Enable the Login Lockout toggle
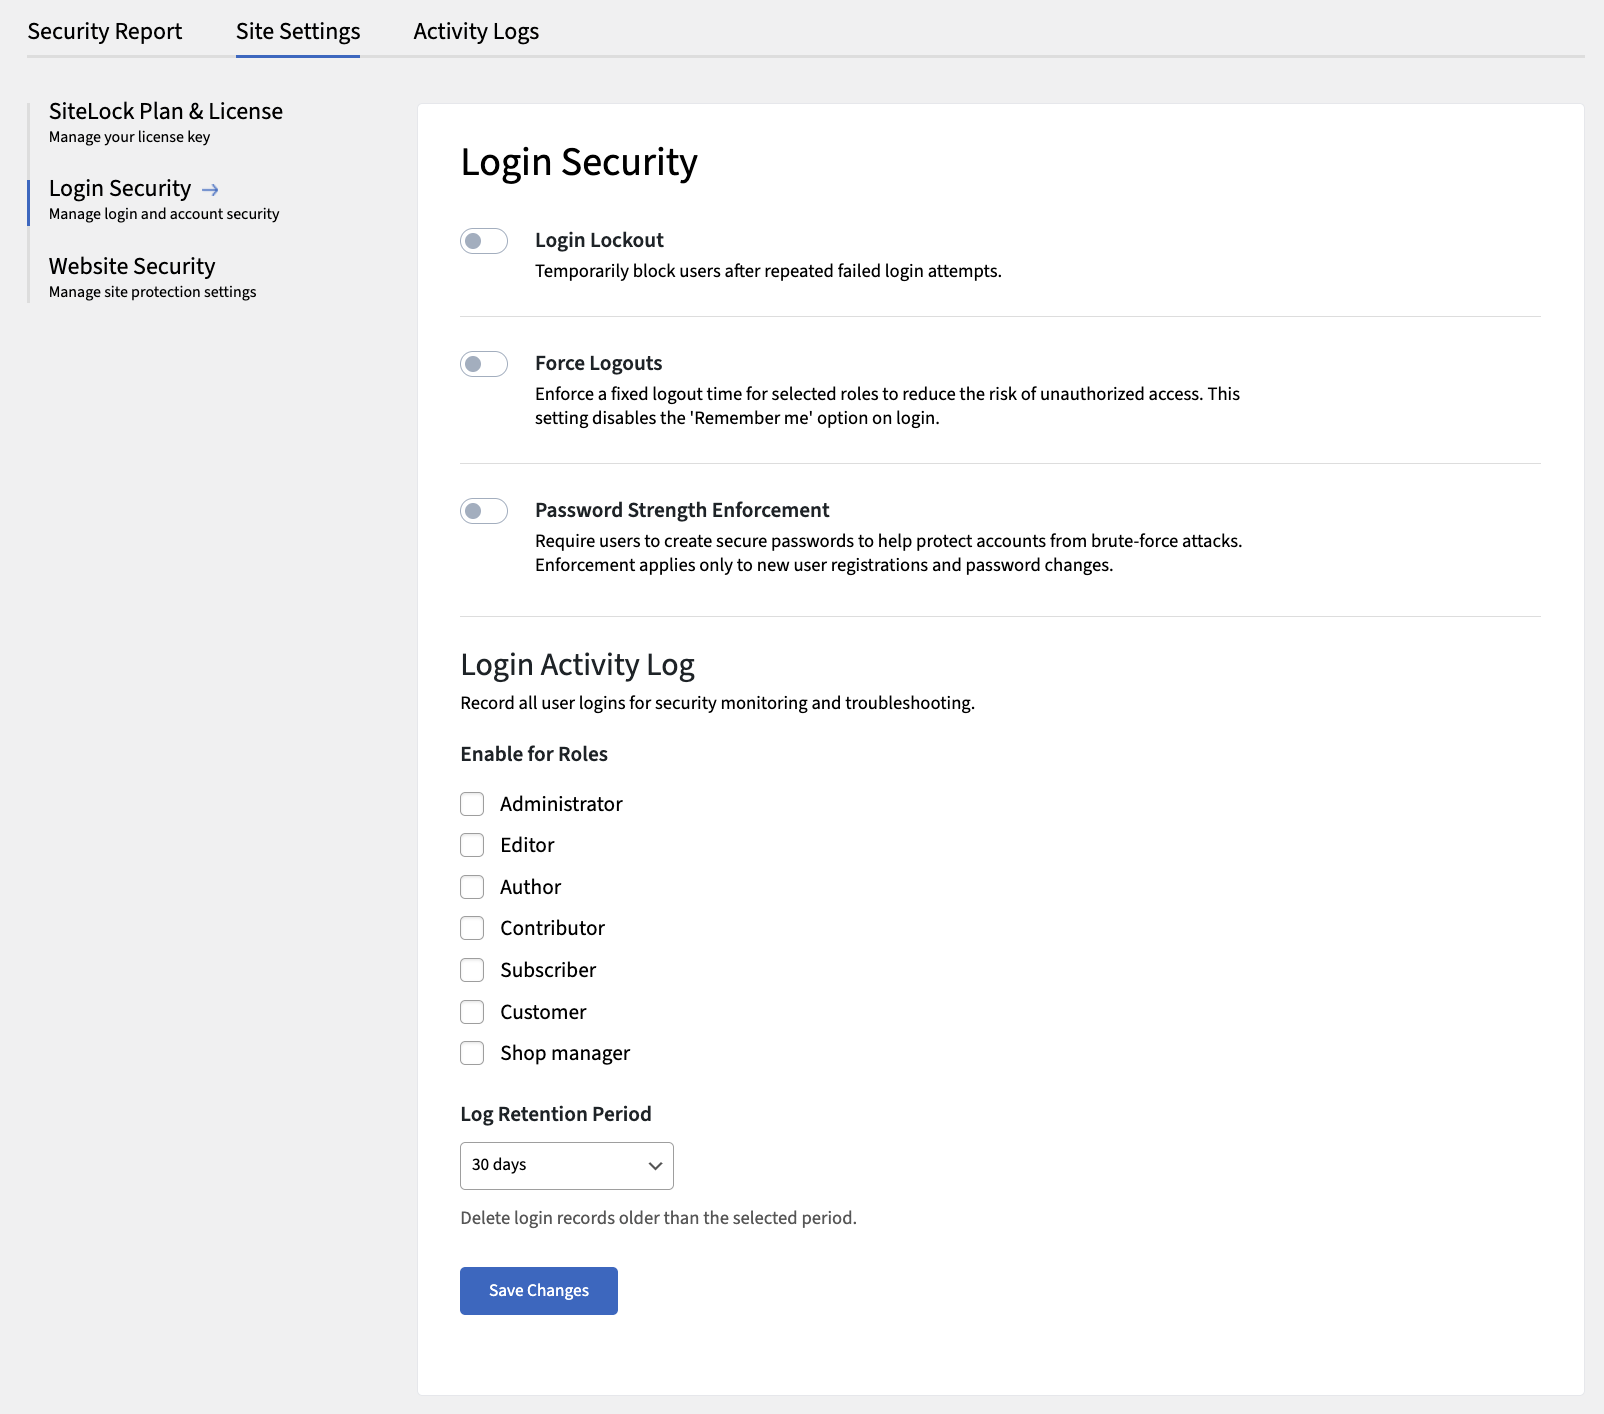1604x1414 pixels. click(483, 241)
